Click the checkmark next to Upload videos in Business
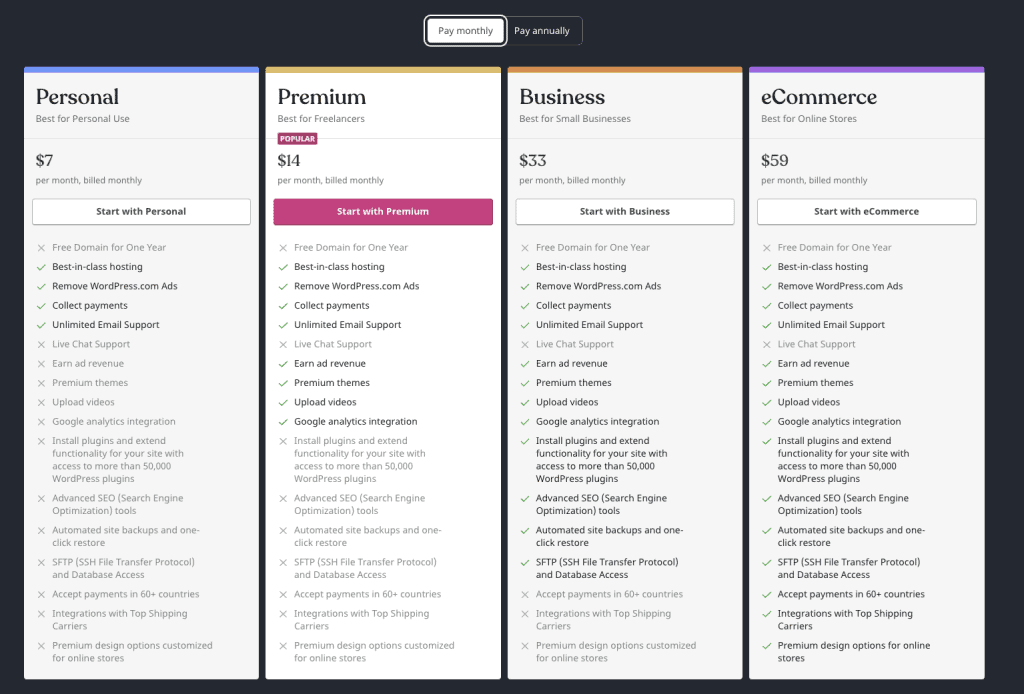 coord(524,402)
